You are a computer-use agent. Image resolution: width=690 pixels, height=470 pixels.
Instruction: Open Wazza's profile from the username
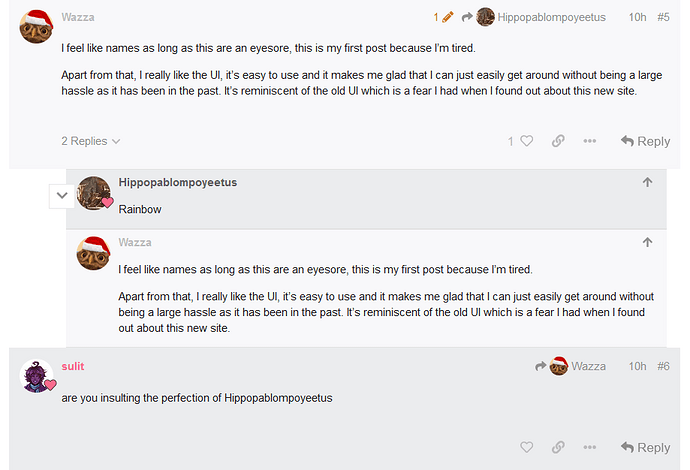78,17
